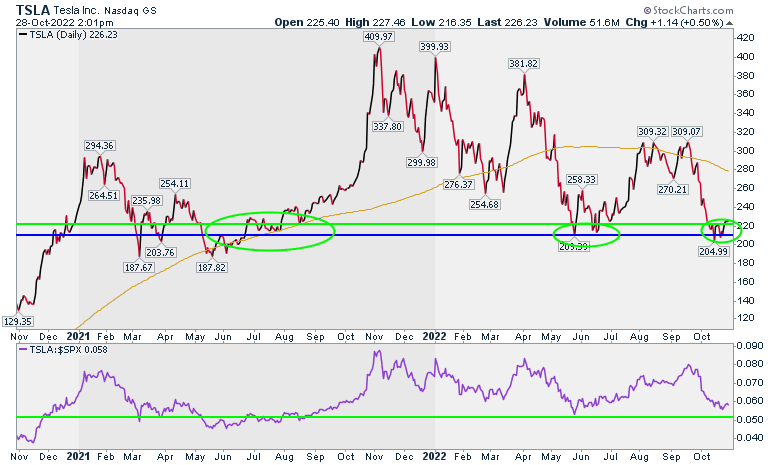Click the 0.090 tick on the ratio axis

(750, 345)
